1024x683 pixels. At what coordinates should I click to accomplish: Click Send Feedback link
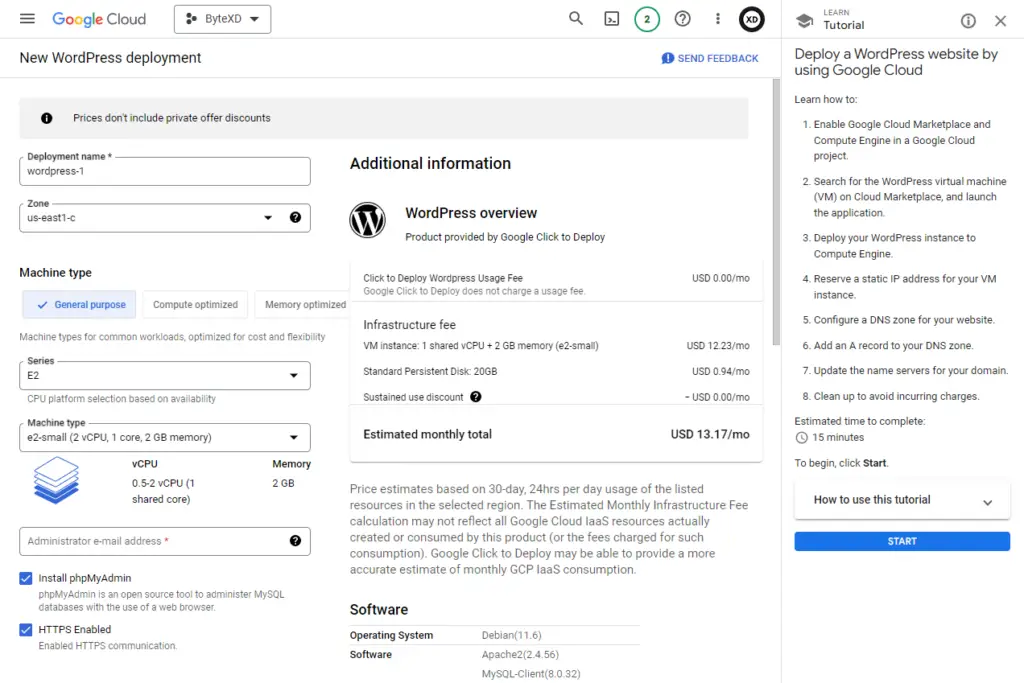pos(710,58)
